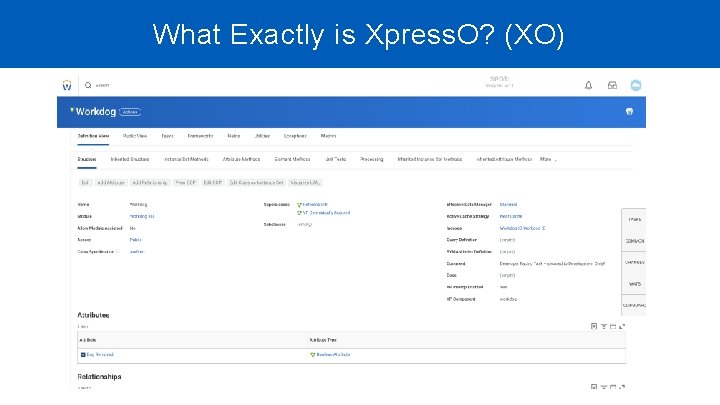
Task: Click the Add Relationship button
Action: pos(150,183)
